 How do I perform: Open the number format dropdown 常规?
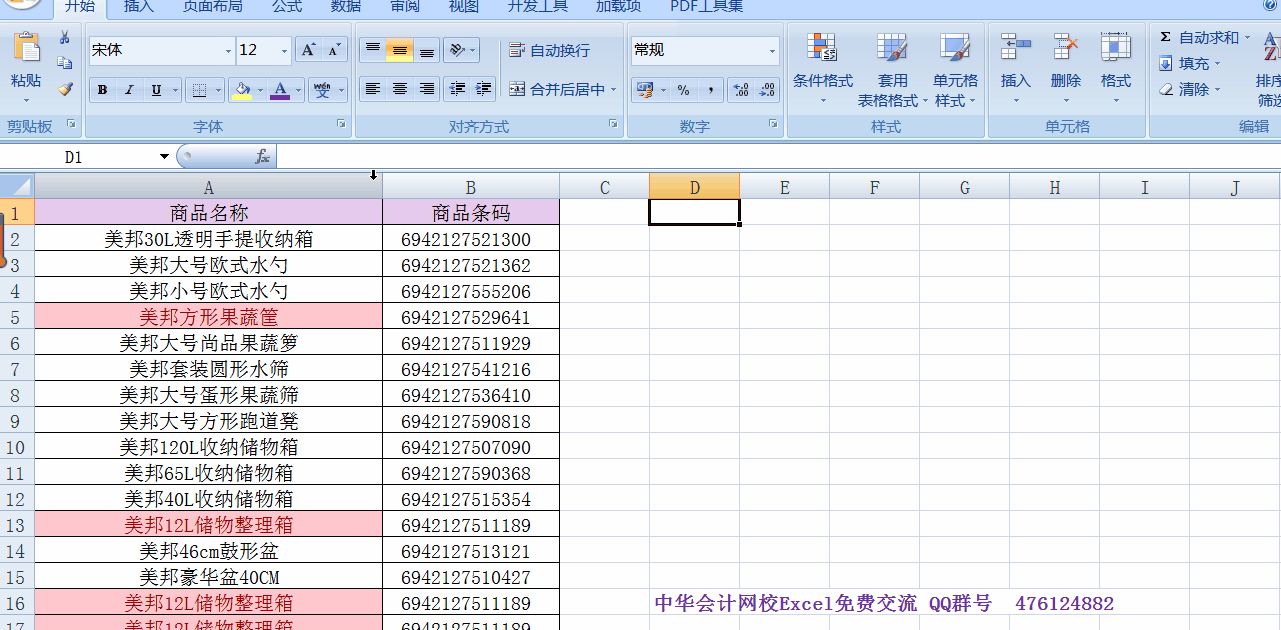point(772,50)
